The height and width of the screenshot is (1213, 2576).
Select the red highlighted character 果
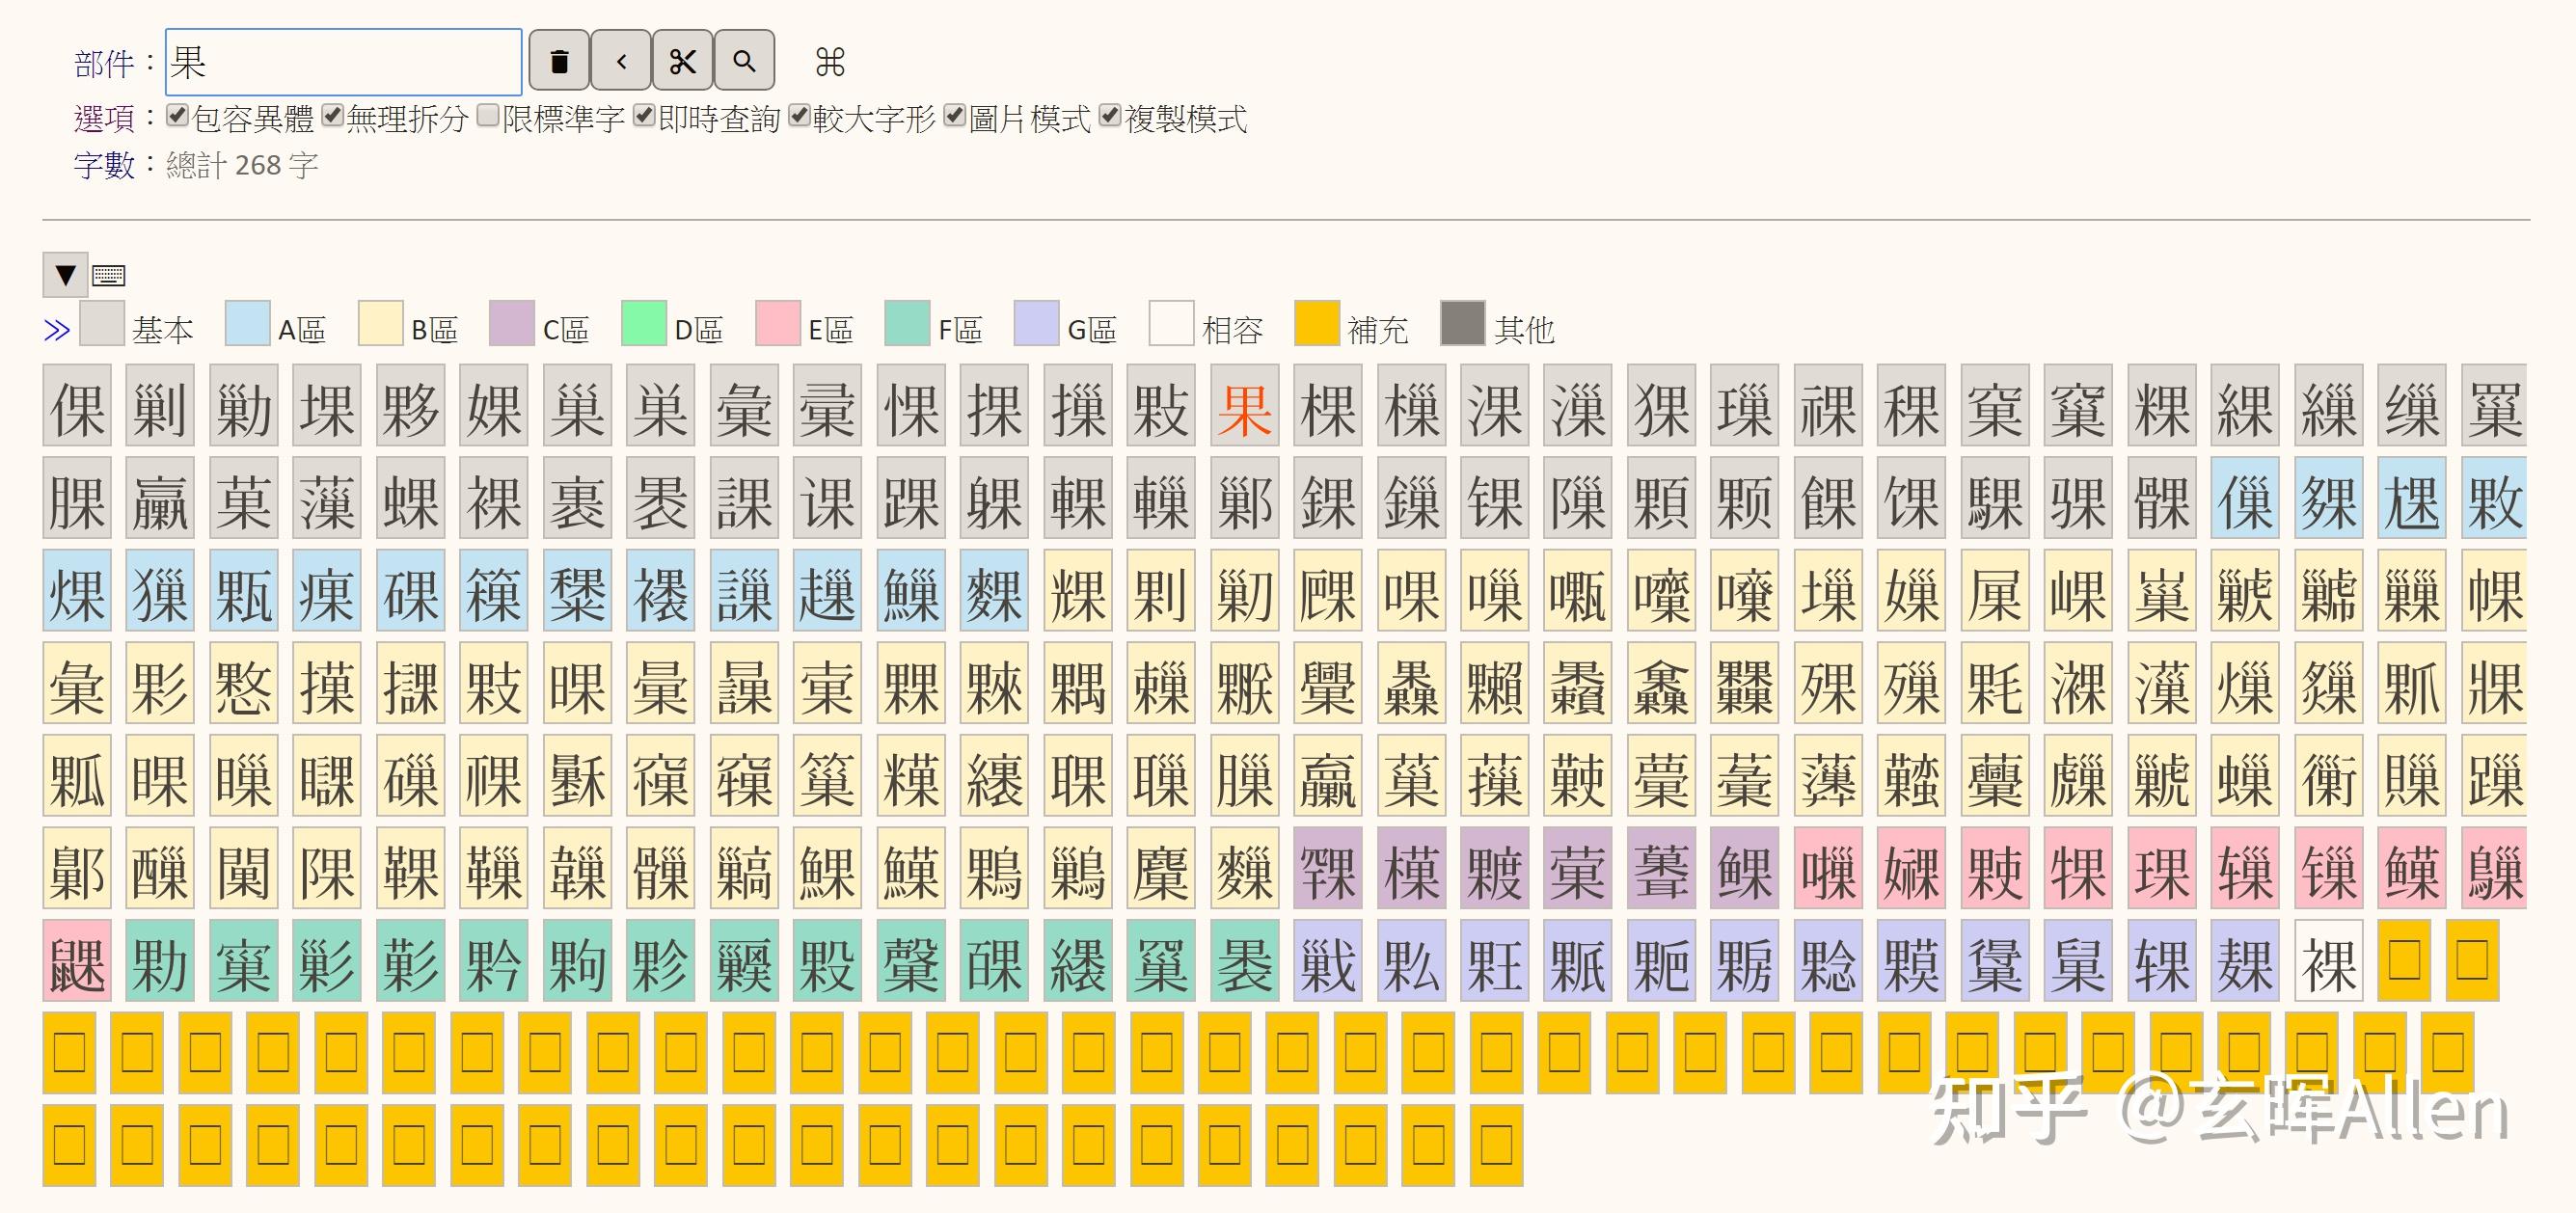point(1244,406)
